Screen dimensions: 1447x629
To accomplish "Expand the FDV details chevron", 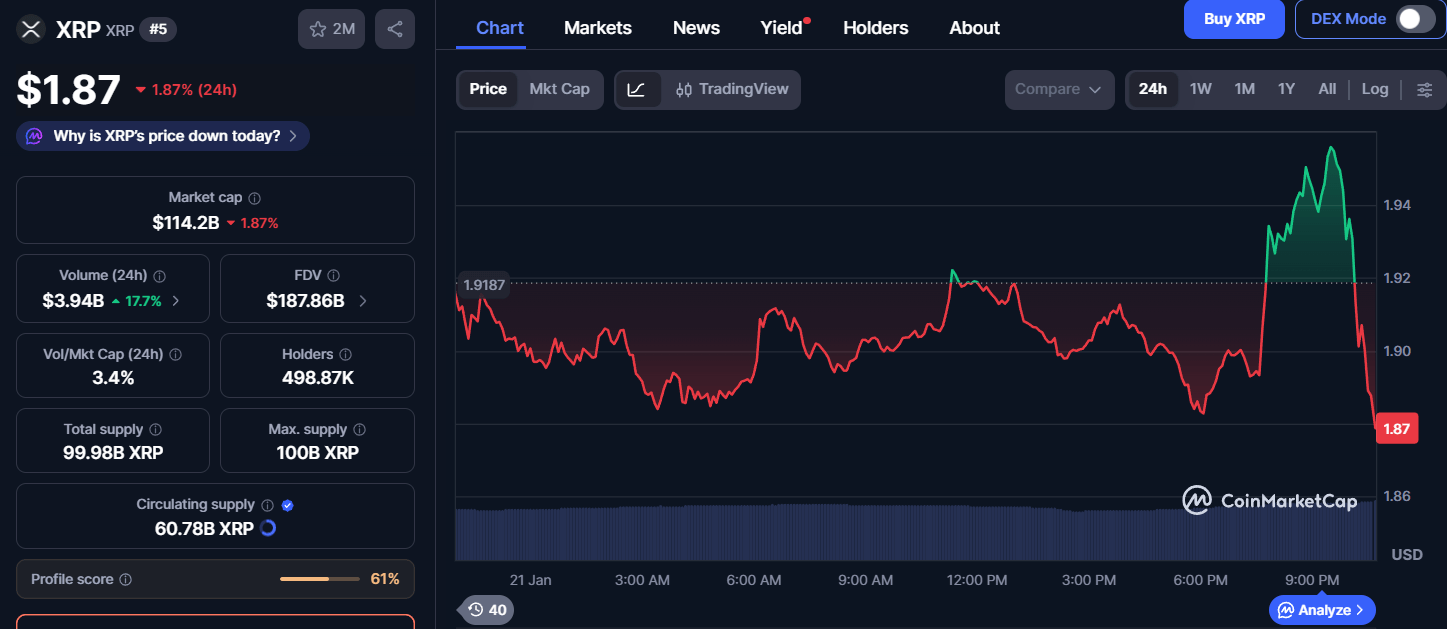I will 362,300.
